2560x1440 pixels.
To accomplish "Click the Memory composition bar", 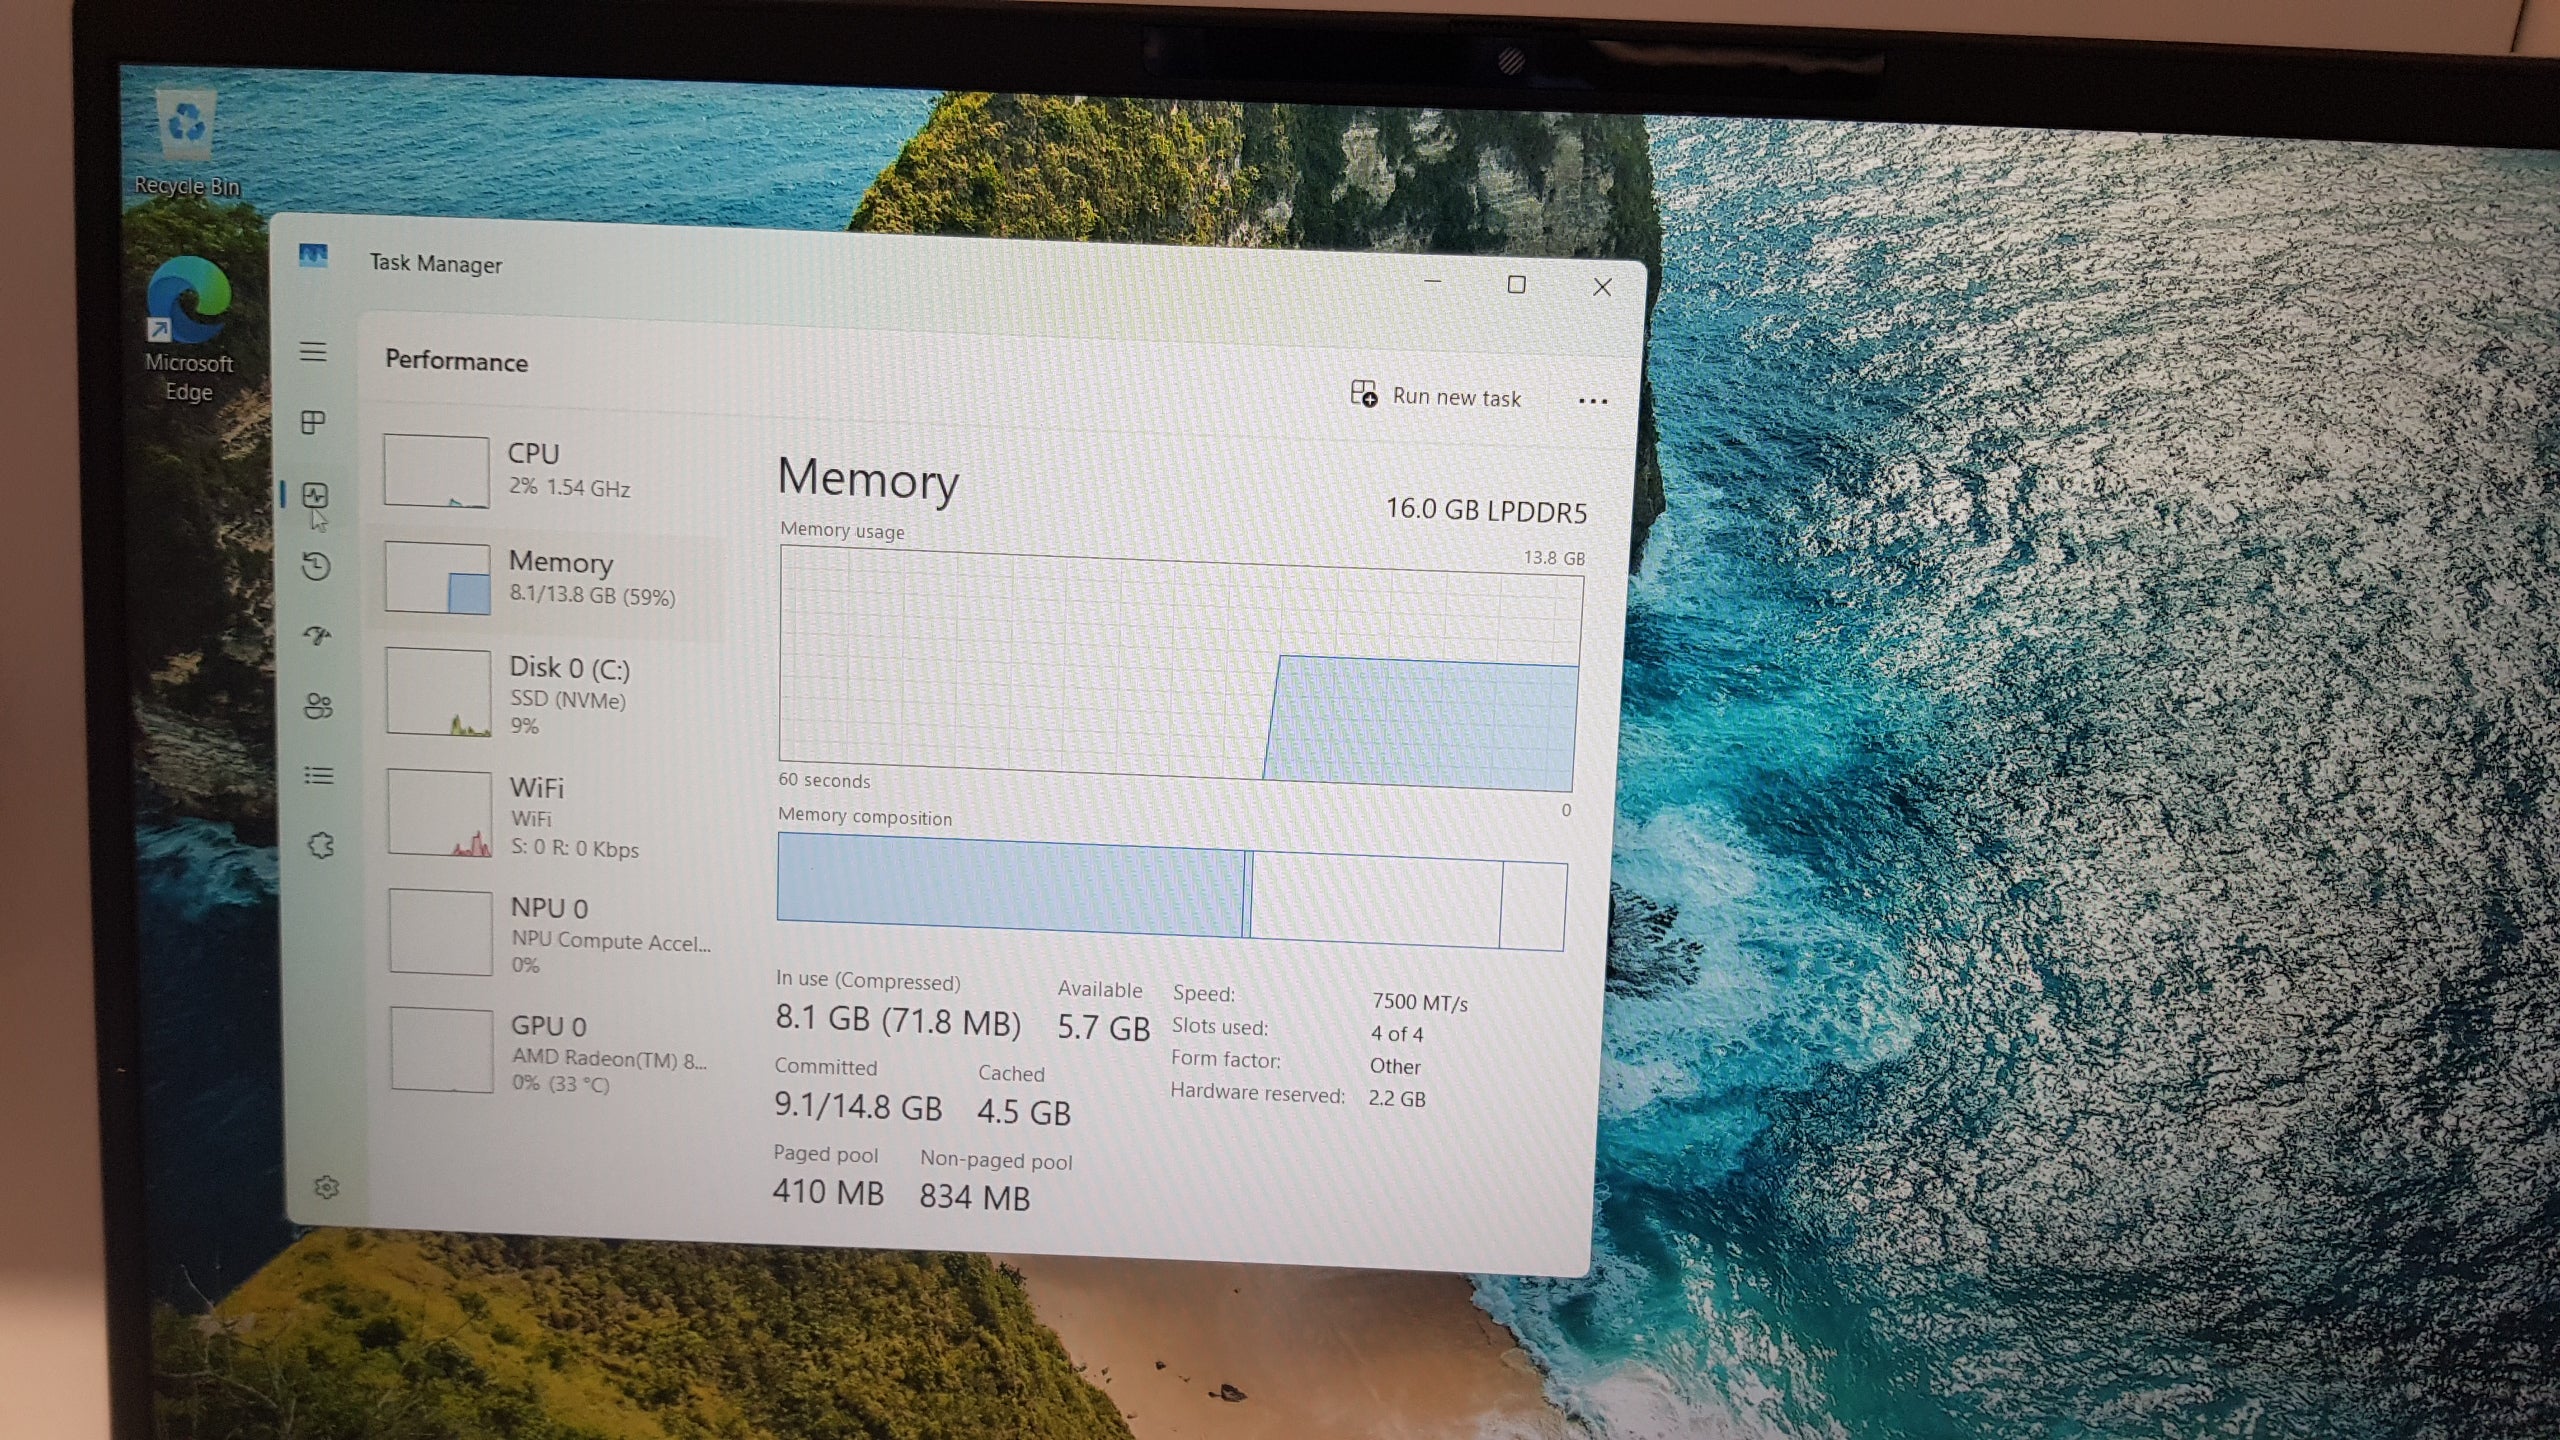I will click(1172, 891).
